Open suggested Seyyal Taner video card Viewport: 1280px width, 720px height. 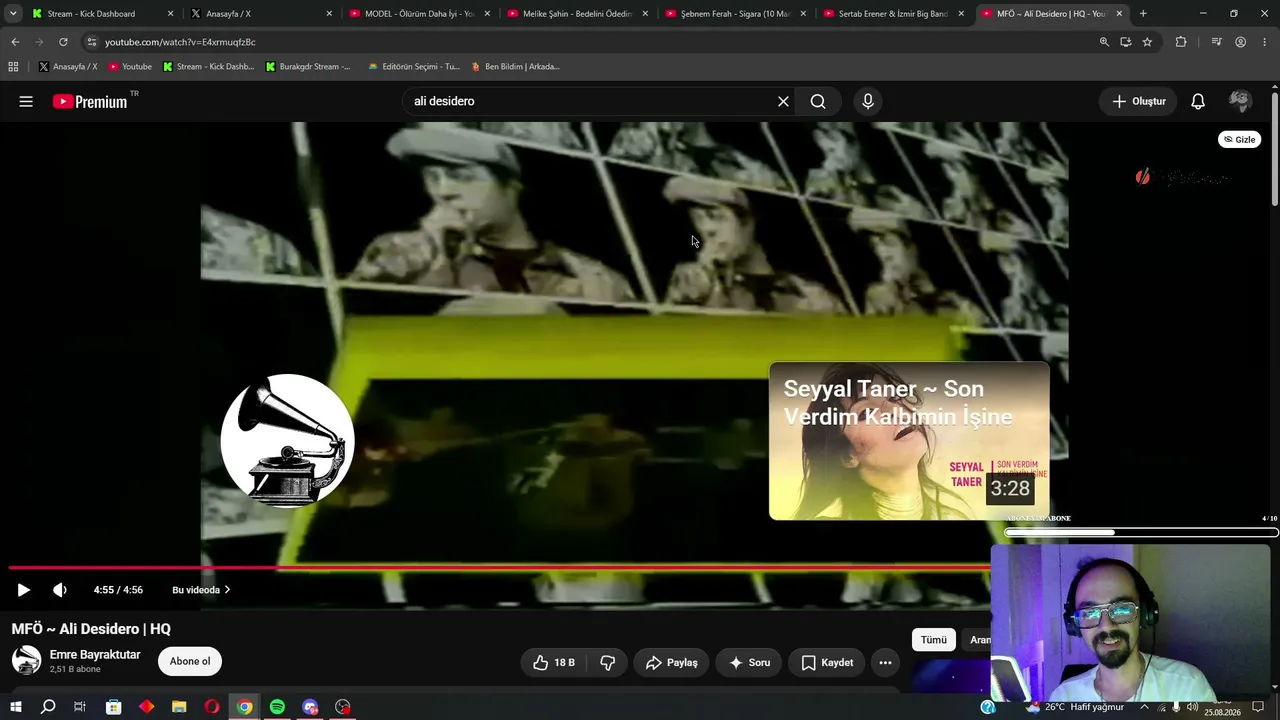pyautogui.click(x=909, y=441)
